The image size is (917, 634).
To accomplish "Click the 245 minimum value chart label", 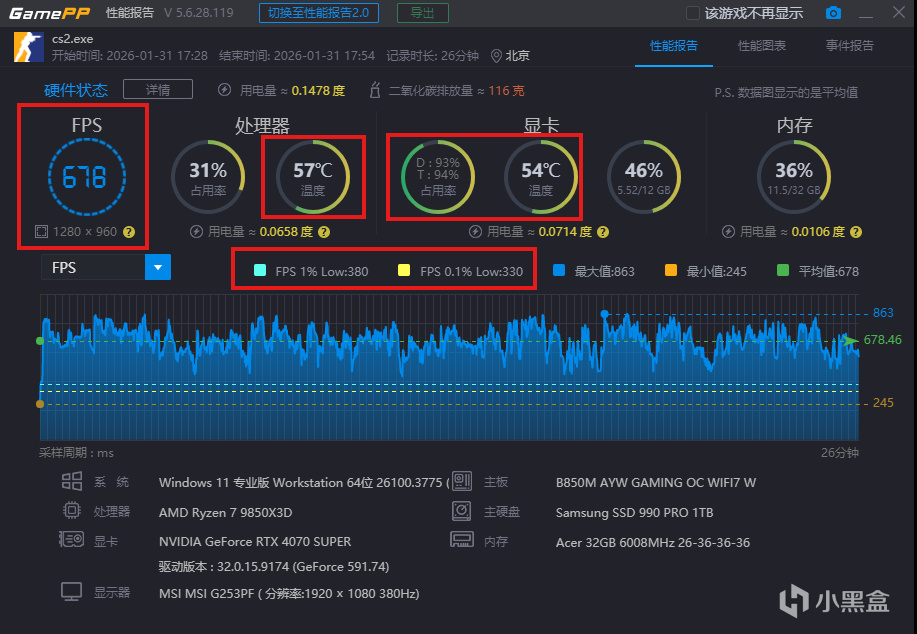I will coord(883,403).
